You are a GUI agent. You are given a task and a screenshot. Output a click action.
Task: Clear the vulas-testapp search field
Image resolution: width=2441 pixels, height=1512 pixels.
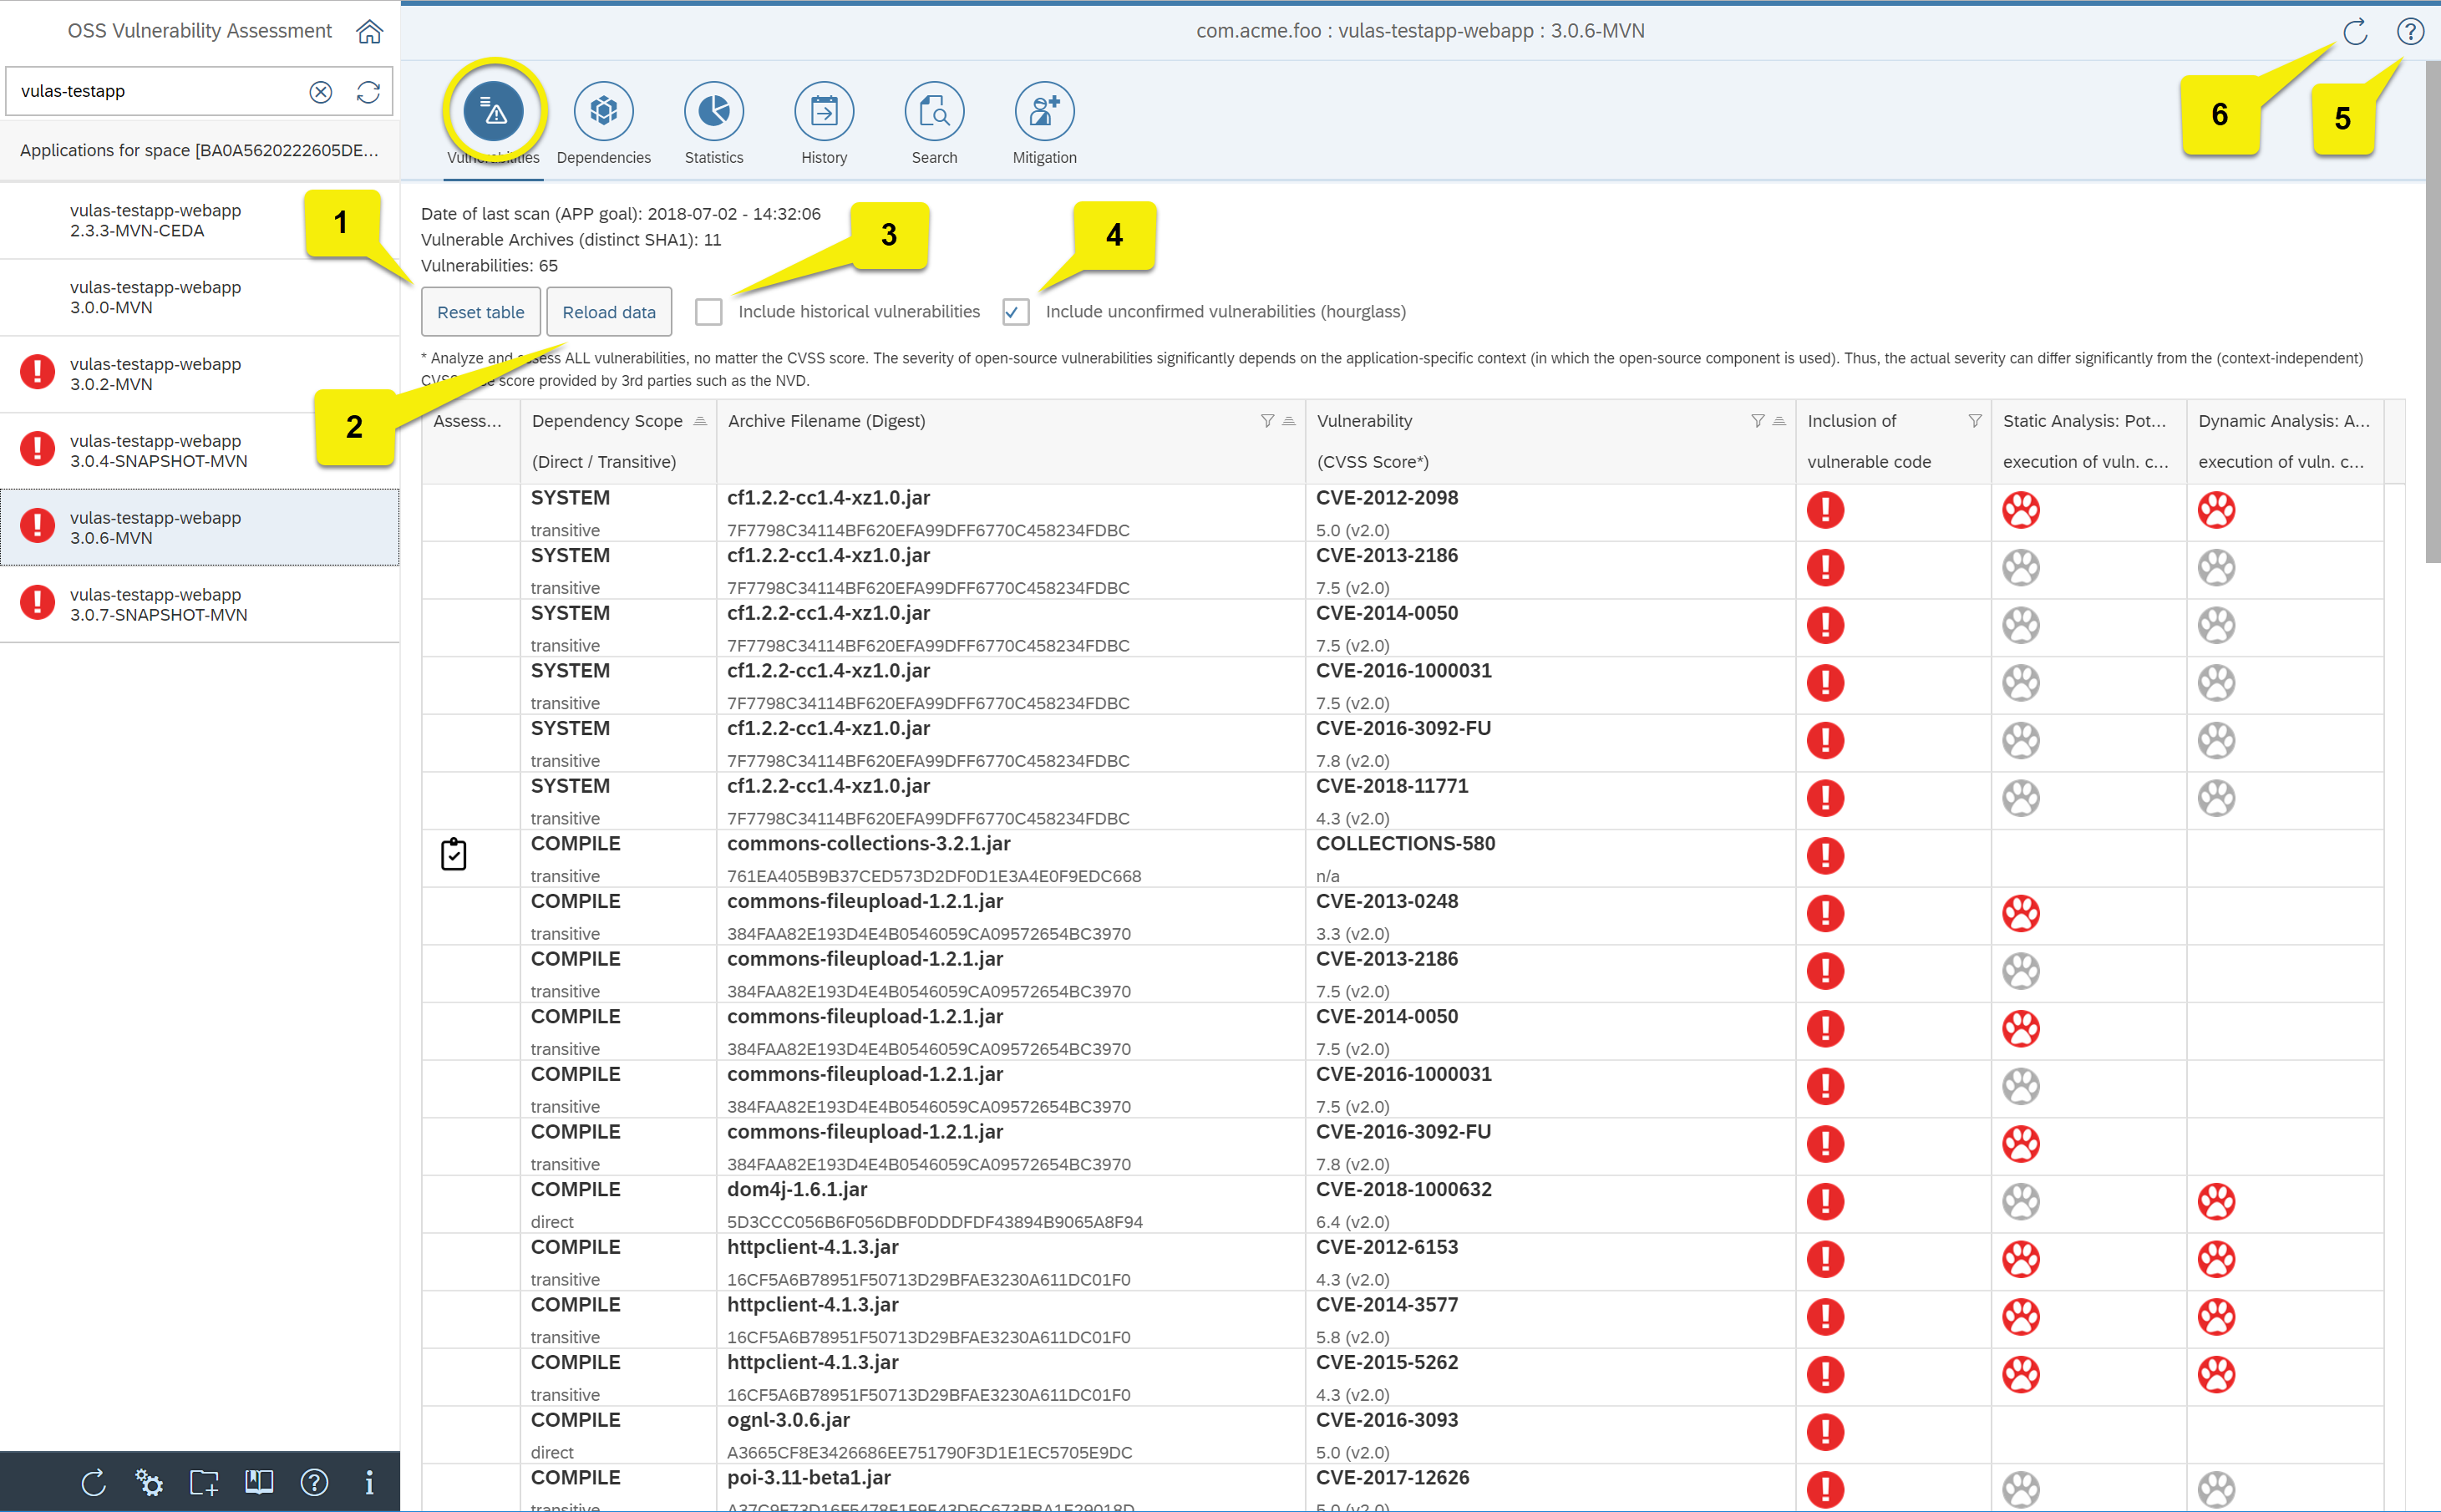coord(320,92)
